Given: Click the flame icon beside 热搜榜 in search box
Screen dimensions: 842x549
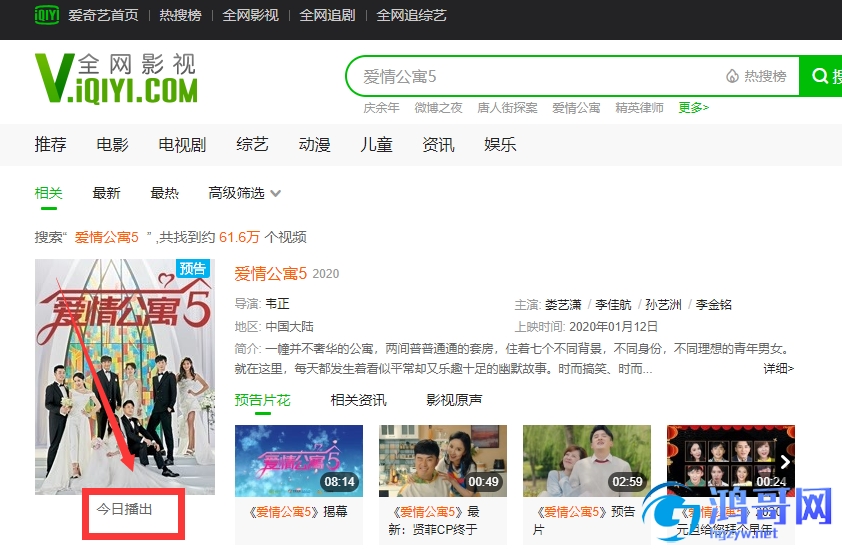Looking at the screenshot, I should [x=732, y=76].
